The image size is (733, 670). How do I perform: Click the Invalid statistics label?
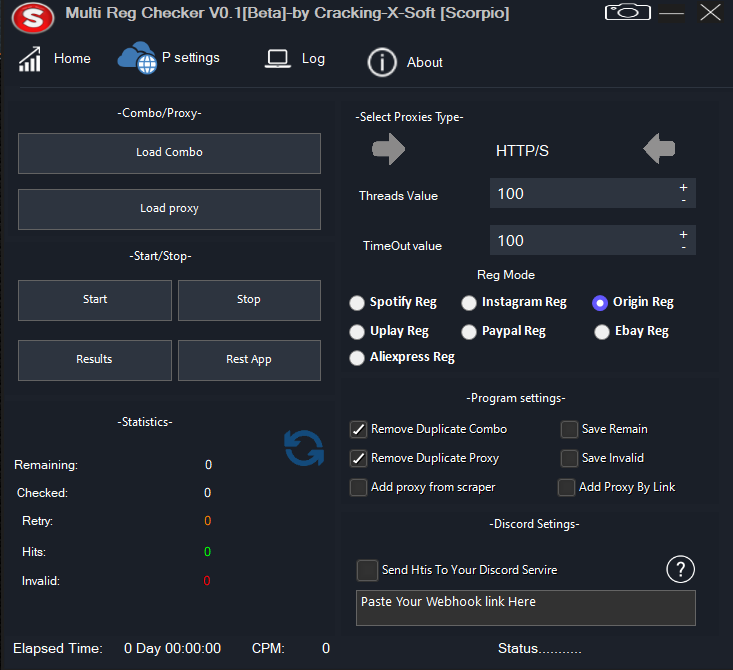coord(41,581)
